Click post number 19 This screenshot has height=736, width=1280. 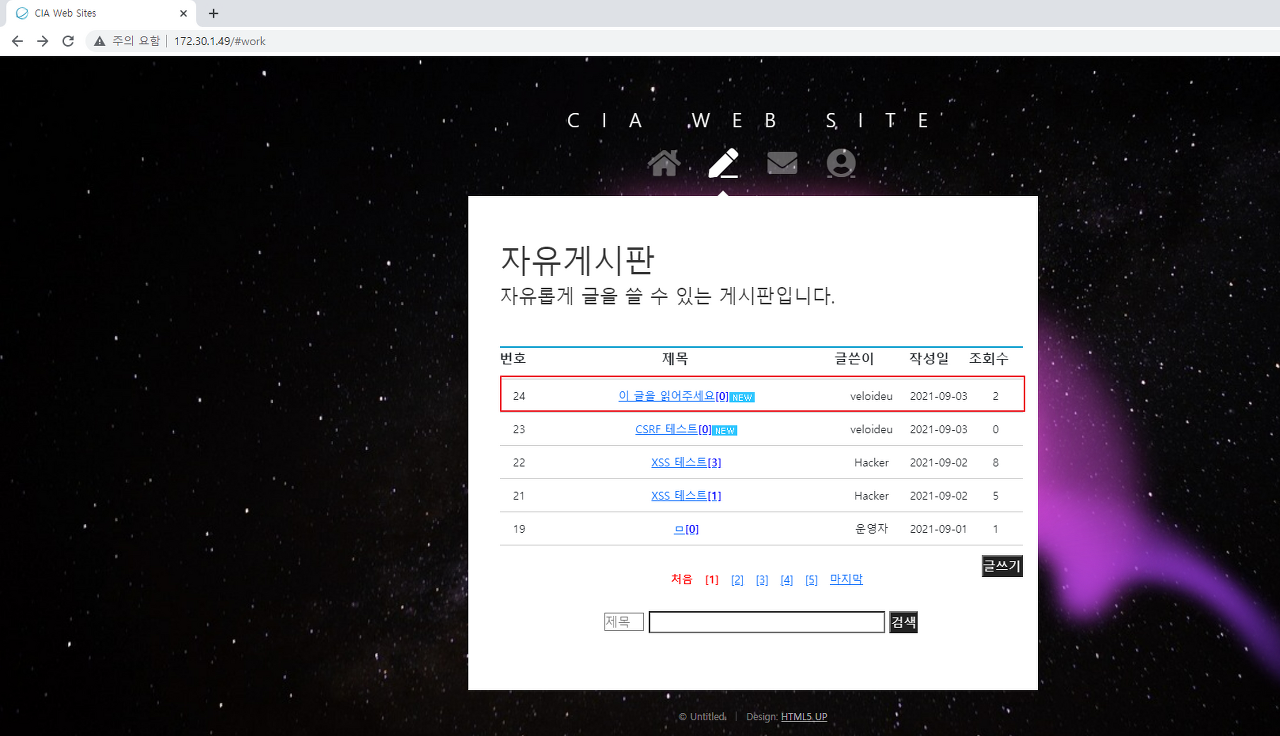(519, 528)
